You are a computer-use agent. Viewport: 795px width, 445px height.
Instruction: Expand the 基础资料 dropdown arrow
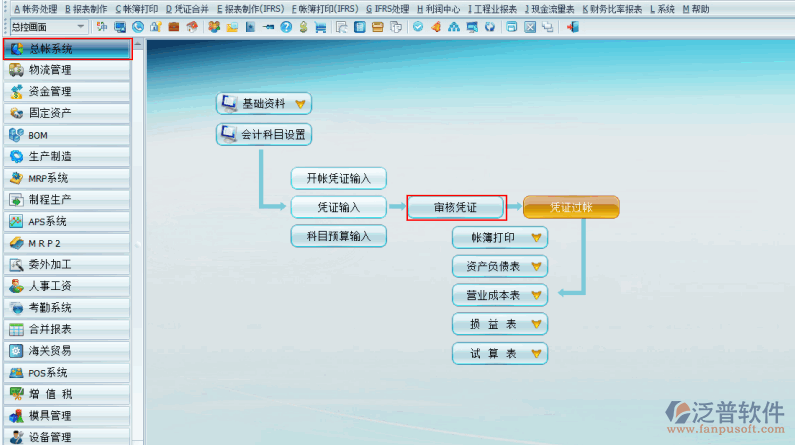coord(299,103)
